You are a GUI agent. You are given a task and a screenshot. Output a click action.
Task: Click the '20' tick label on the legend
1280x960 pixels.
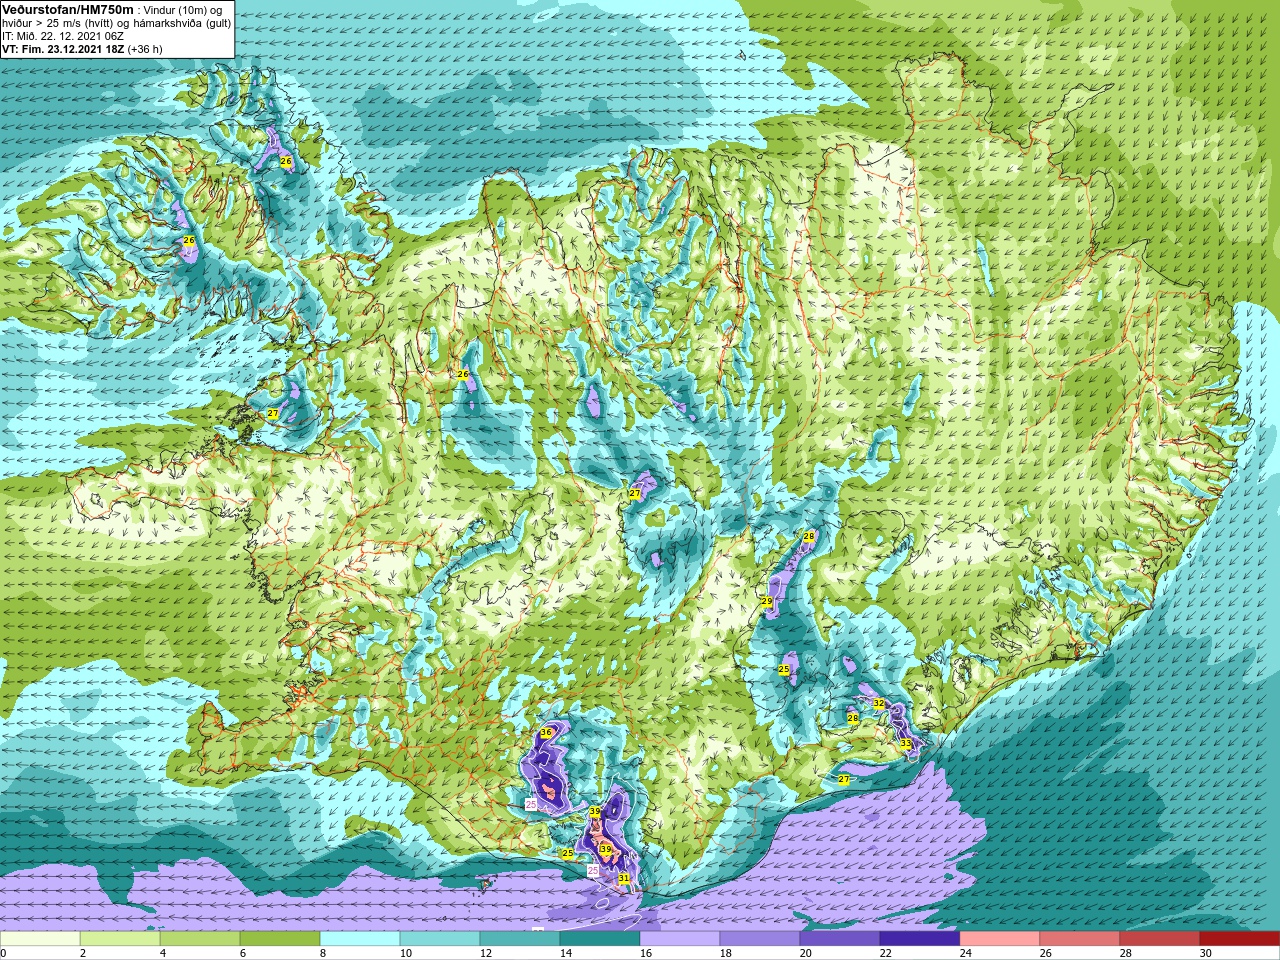coord(806,953)
